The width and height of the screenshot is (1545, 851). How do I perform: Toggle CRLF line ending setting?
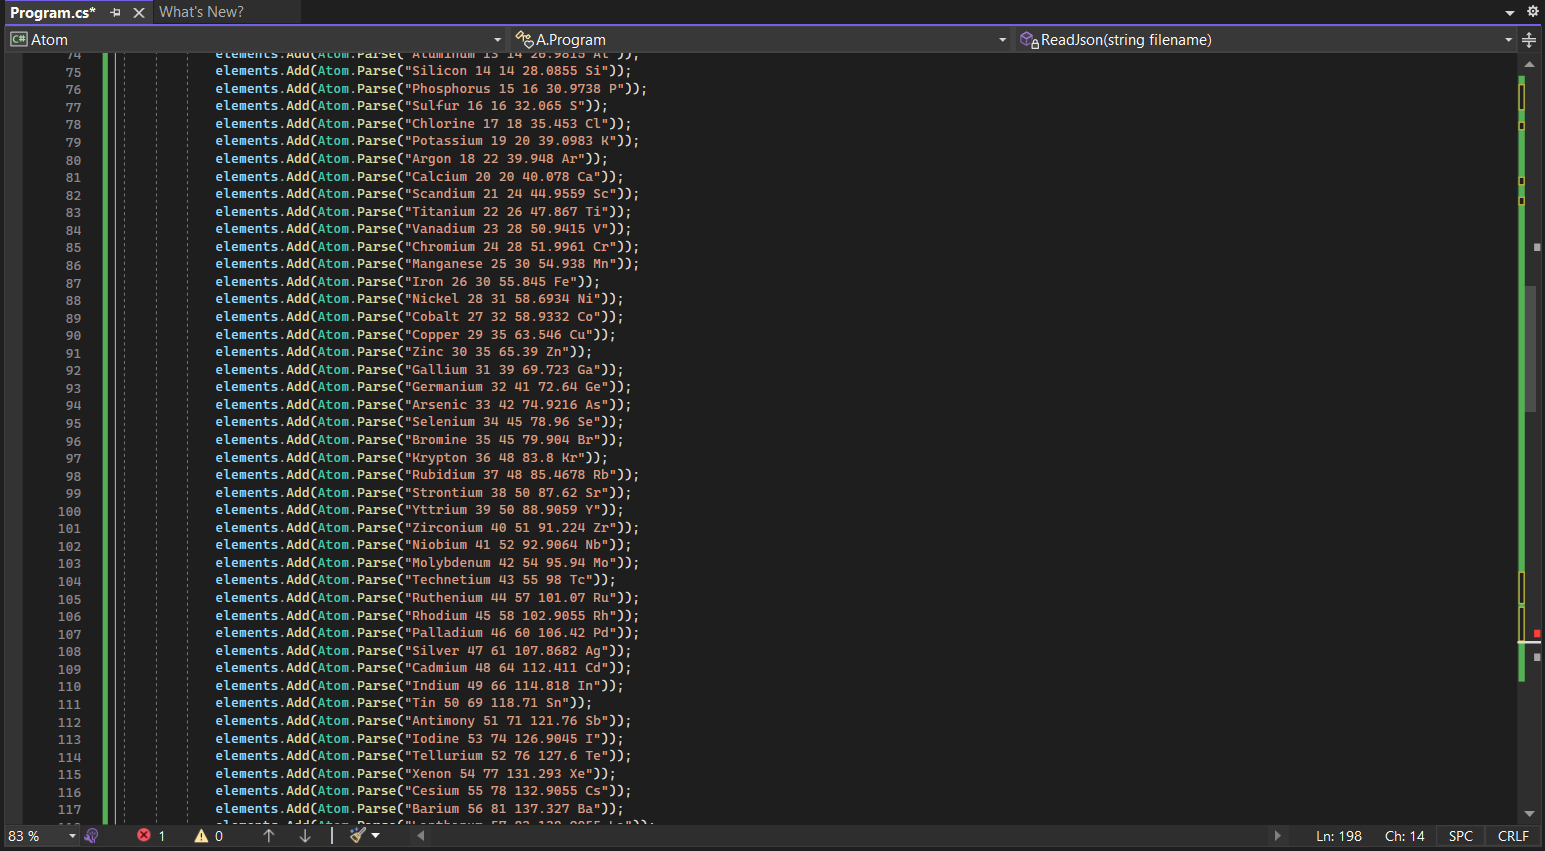(x=1513, y=836)
